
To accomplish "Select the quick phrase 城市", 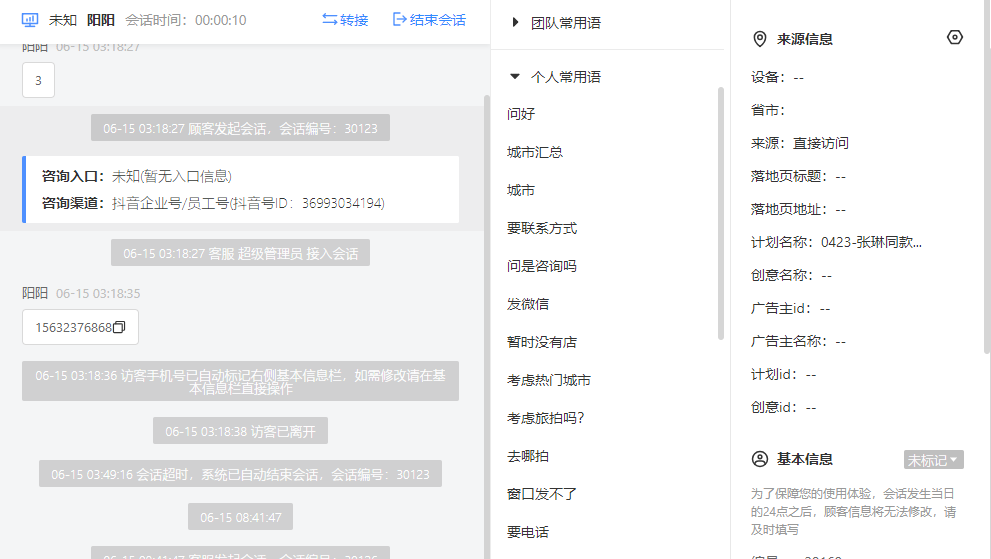I will (x=521, y=190).
